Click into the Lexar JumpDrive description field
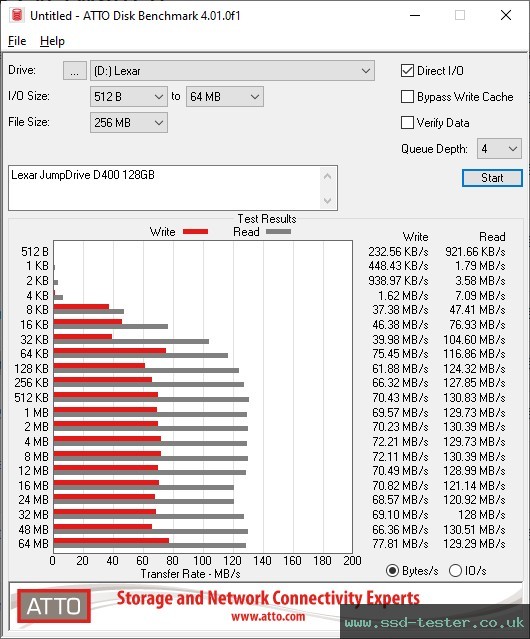Image resolution: width=530 pixels, height=639 pixels. [165, 188]
